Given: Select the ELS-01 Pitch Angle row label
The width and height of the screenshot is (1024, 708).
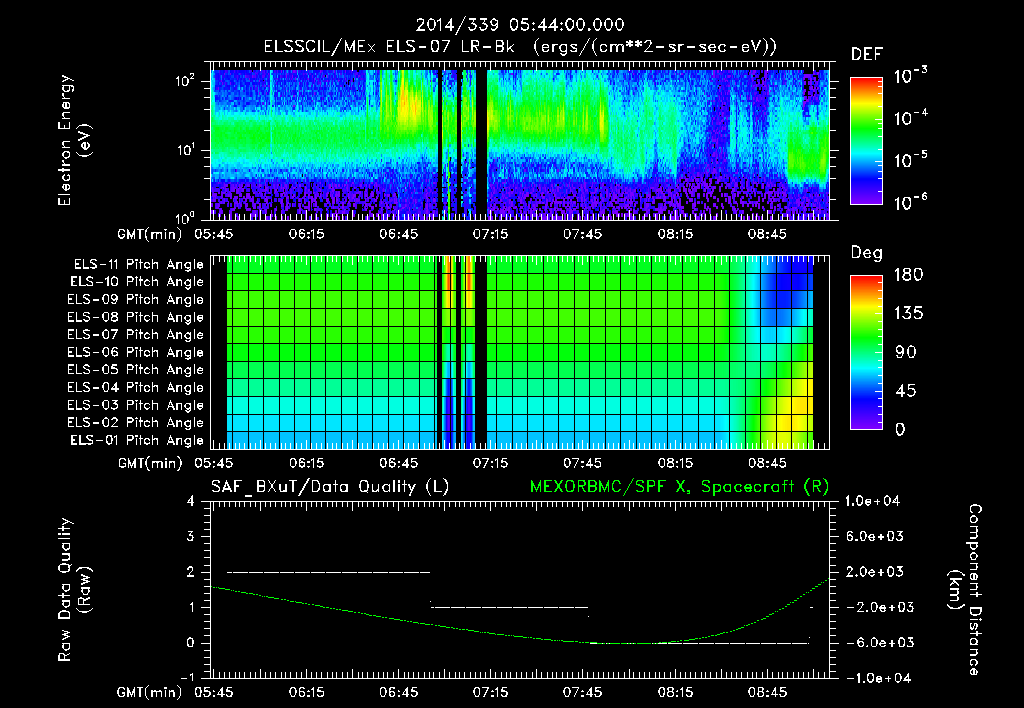Looking at the screenshot, I should [x=137, y=440].
